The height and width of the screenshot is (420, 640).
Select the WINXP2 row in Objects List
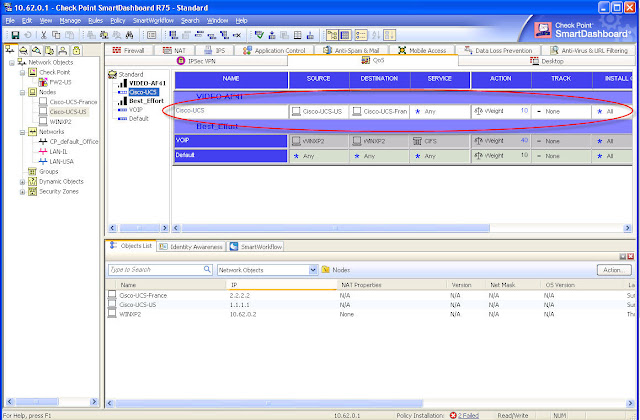pos(369,314)
